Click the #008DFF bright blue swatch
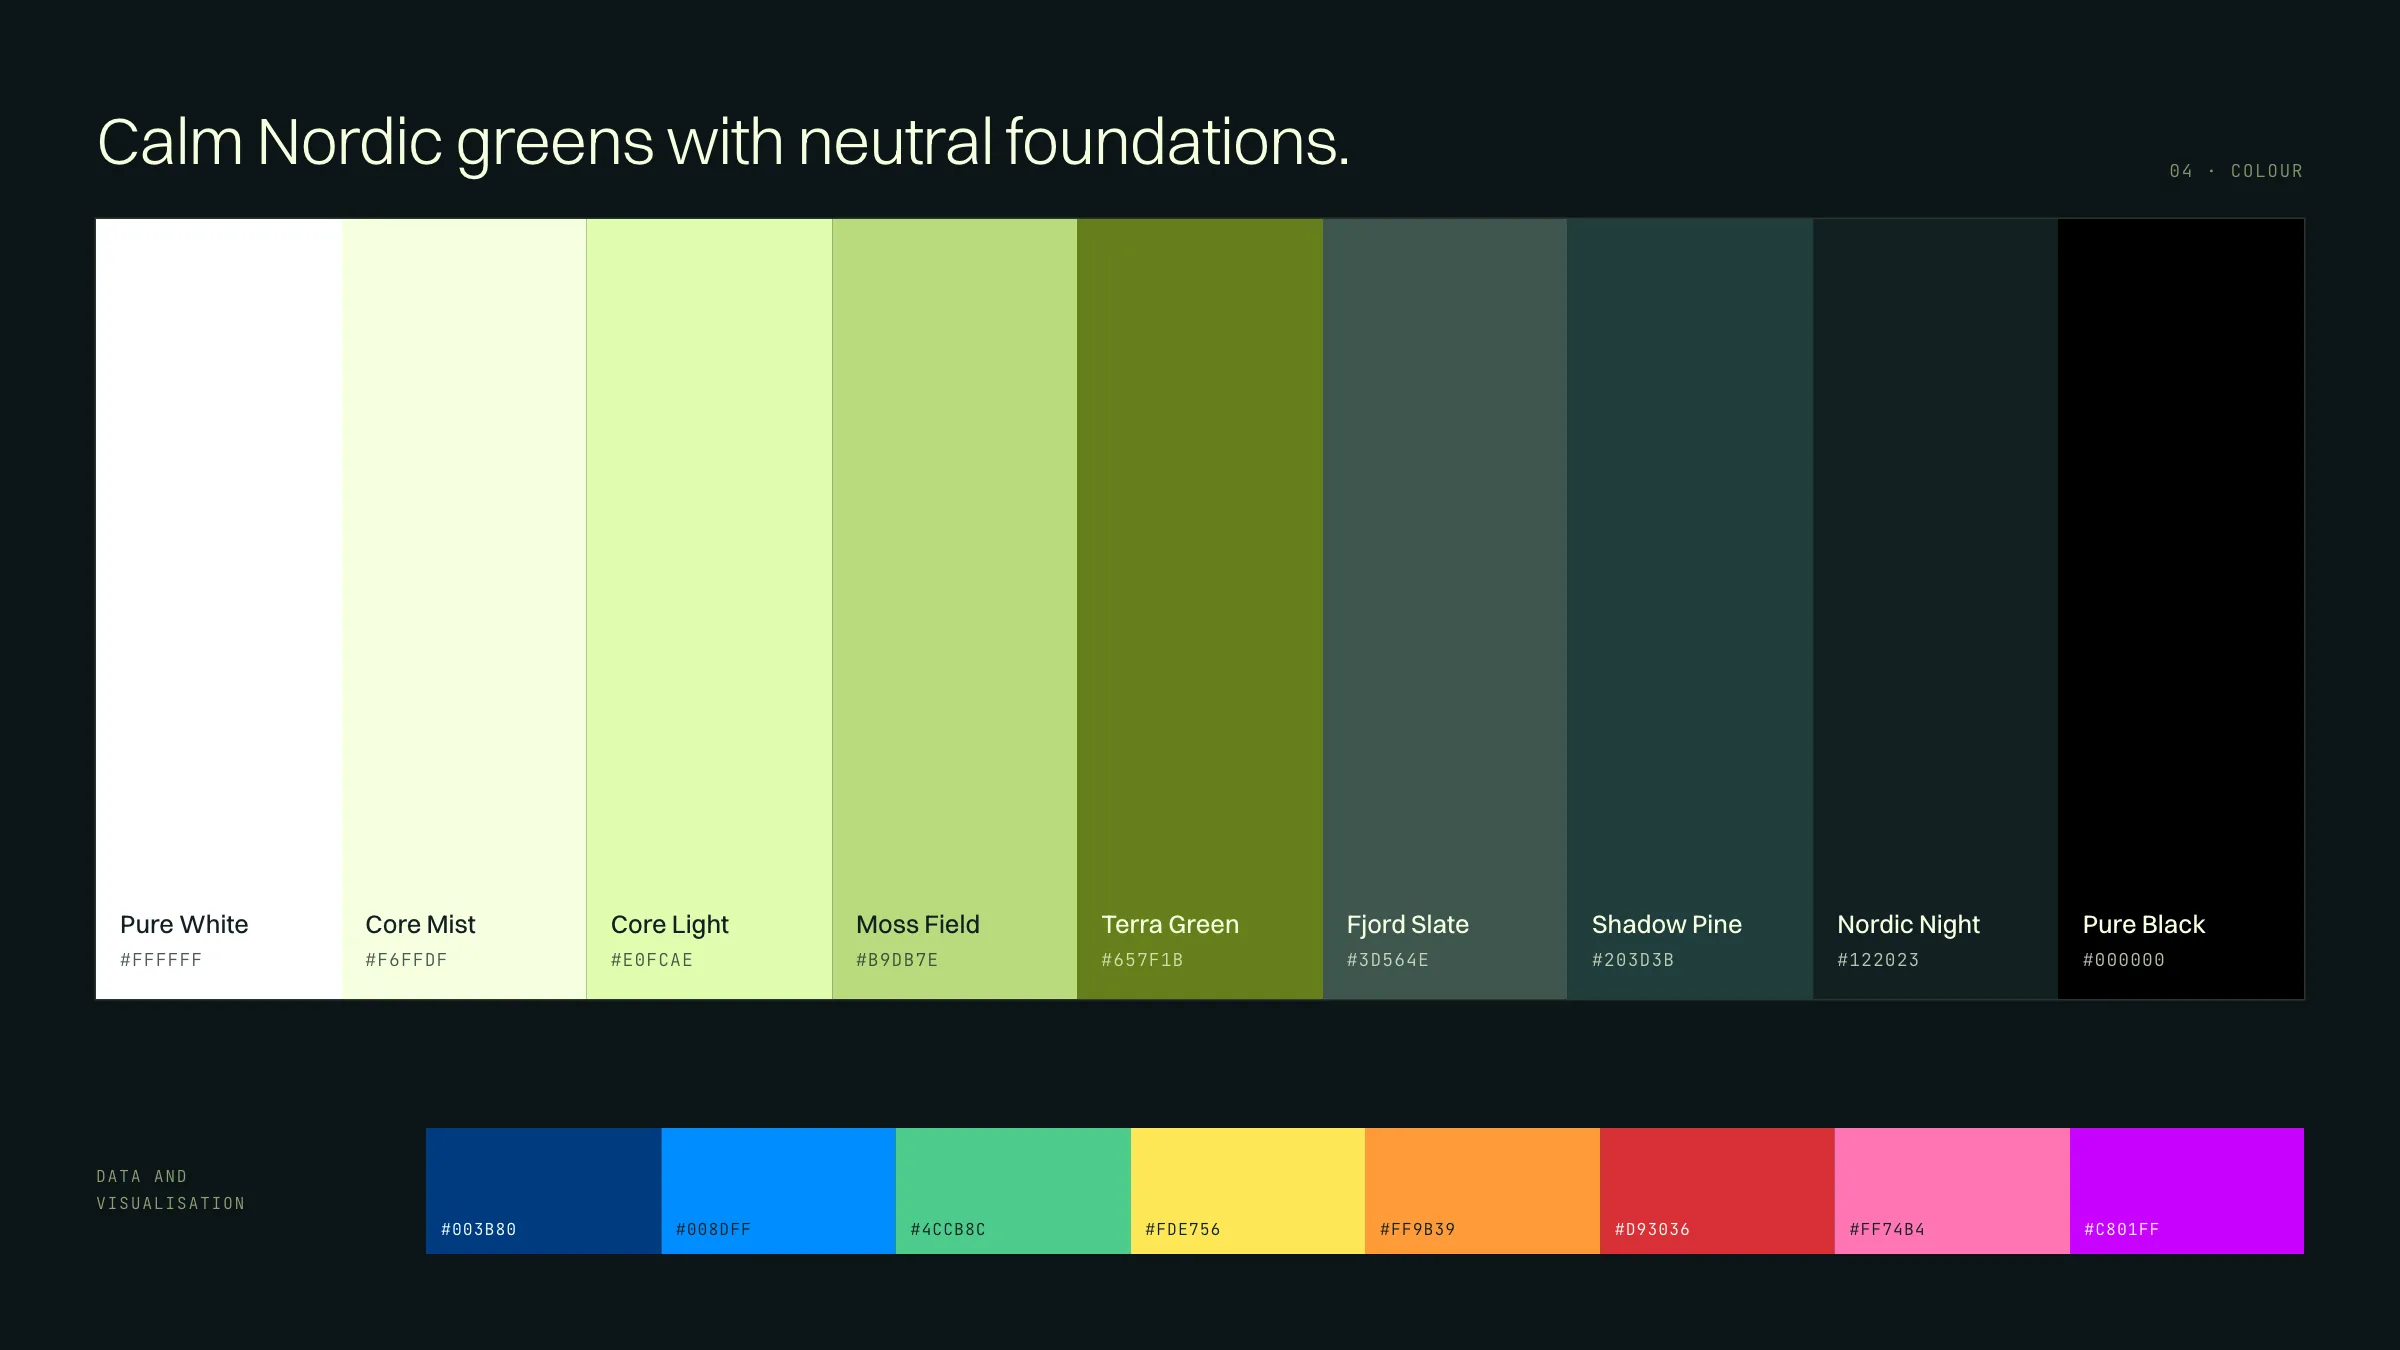 [x=779, y=1191]
